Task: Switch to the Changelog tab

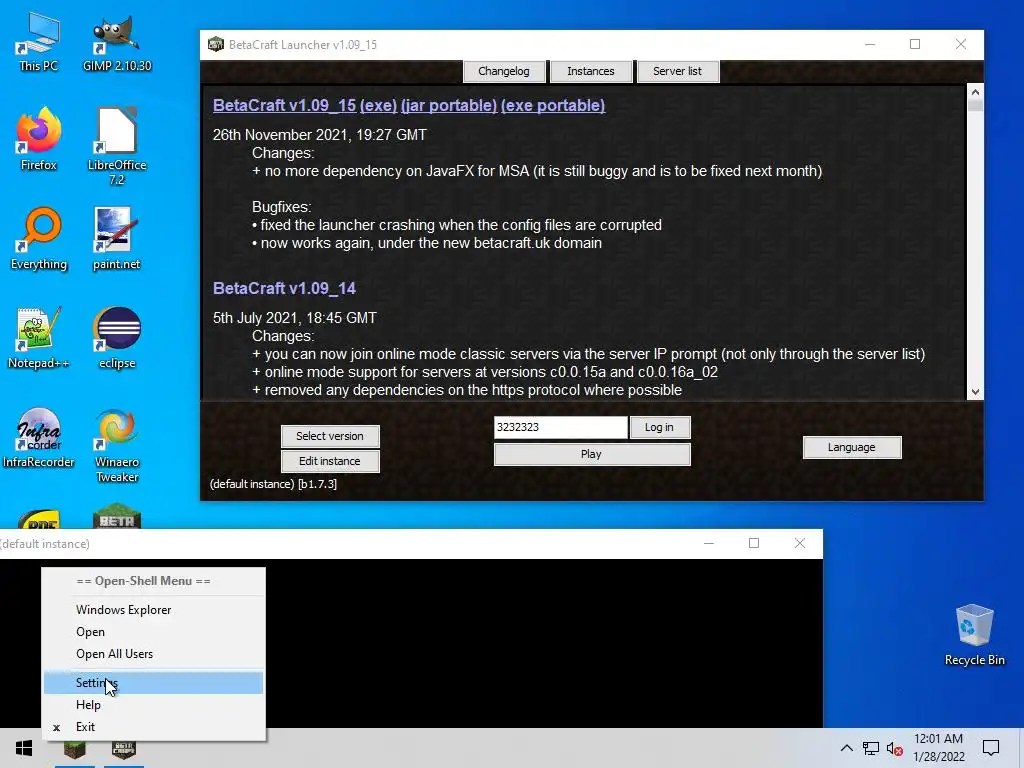Action: [504, 71]
